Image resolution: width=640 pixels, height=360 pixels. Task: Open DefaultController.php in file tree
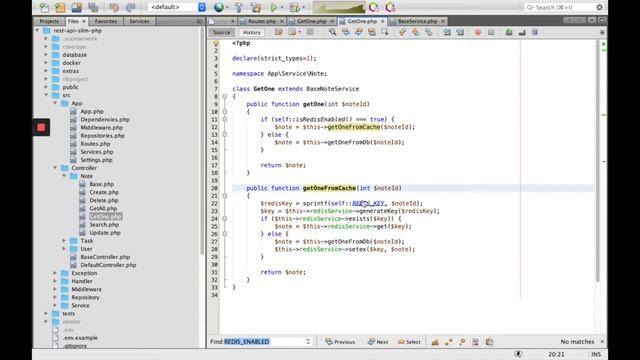click(x=108, y=265)
